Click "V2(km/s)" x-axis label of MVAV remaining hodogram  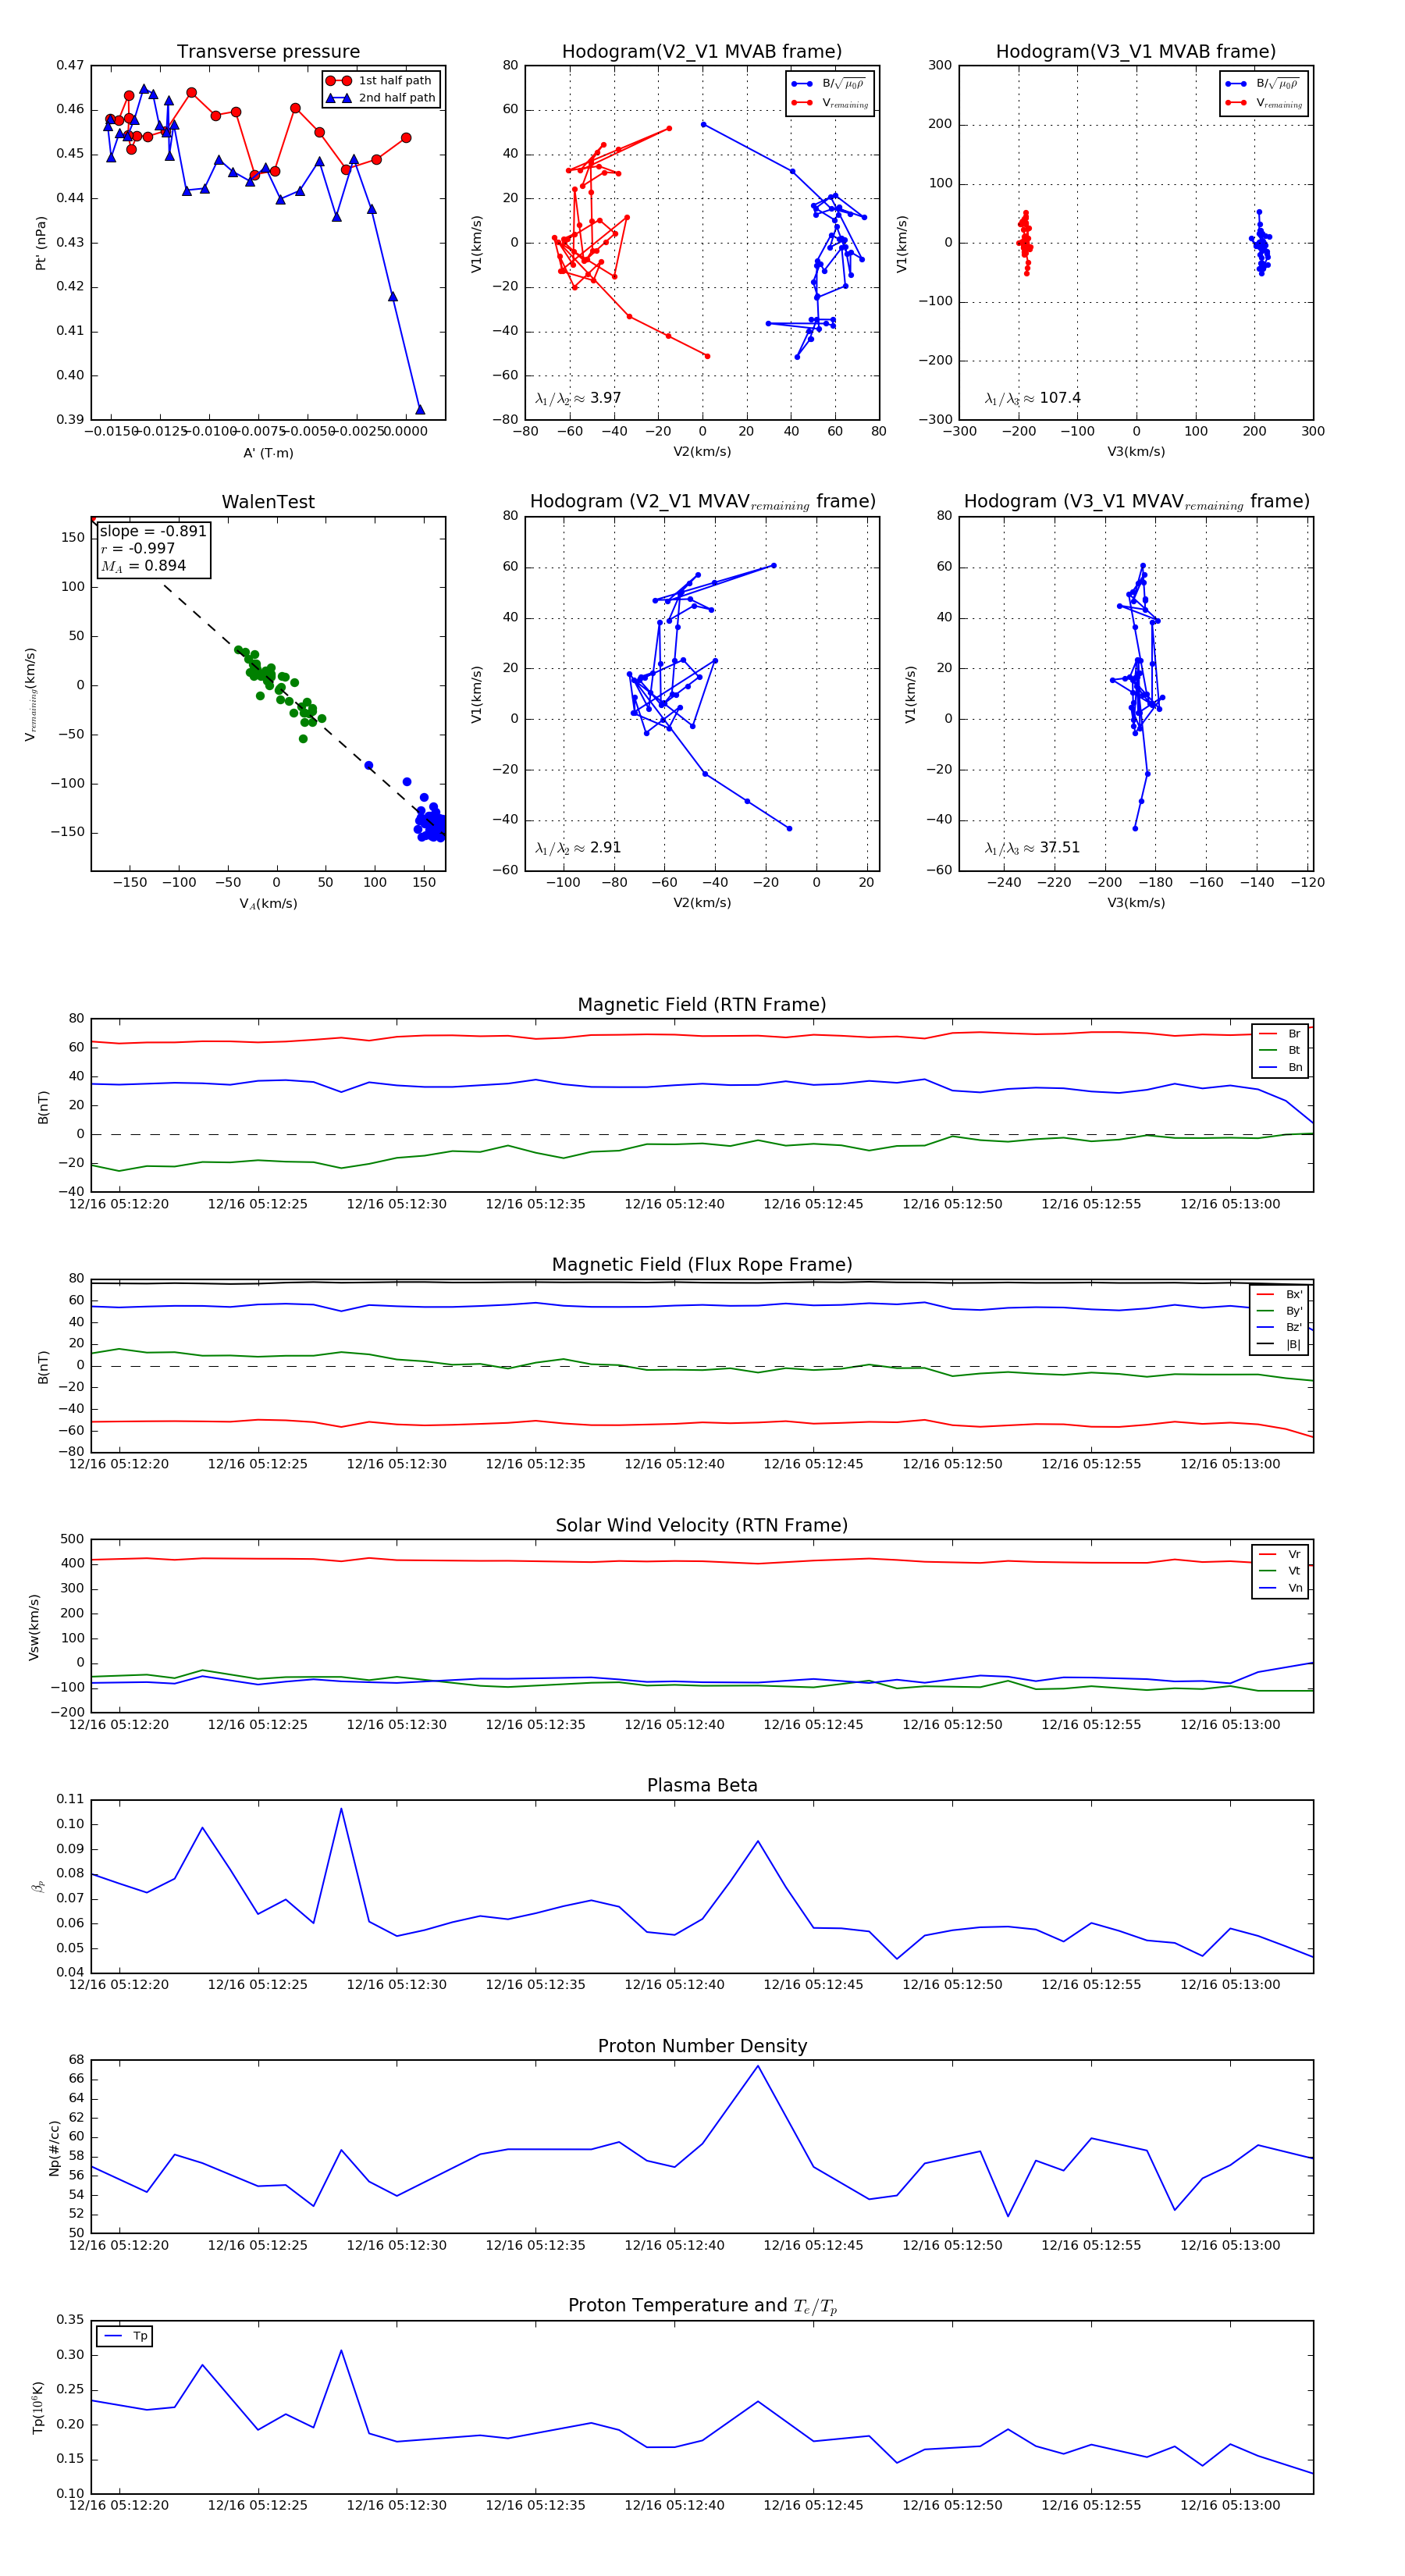click(702, 903)
